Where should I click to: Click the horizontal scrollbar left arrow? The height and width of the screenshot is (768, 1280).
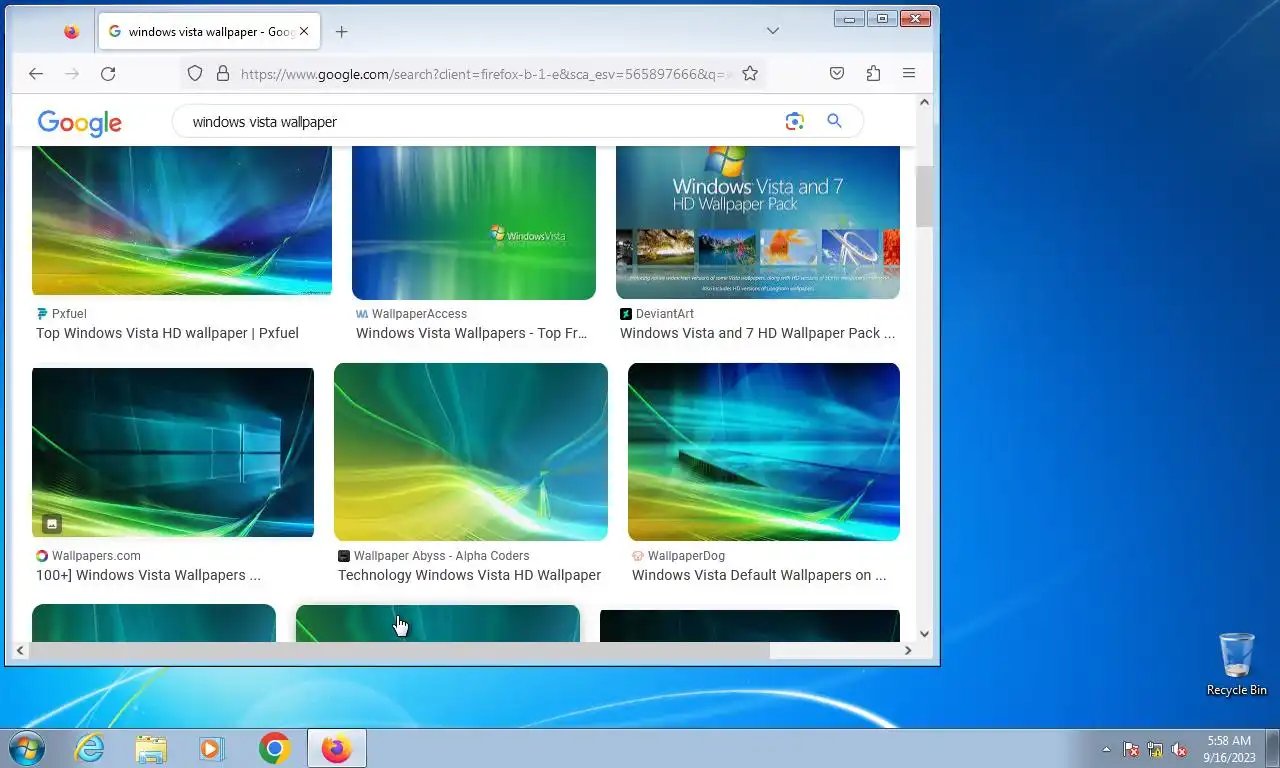click(20, 650)
